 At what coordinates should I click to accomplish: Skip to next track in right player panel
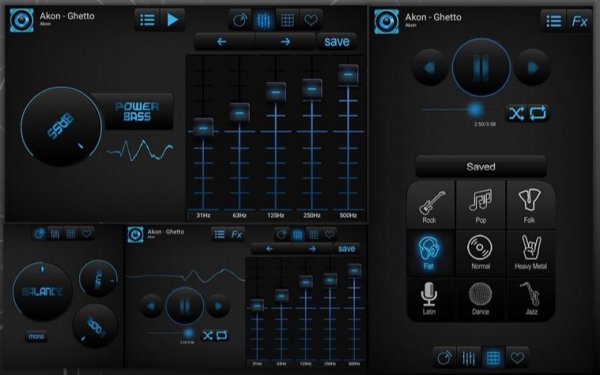tap(532, 68)
